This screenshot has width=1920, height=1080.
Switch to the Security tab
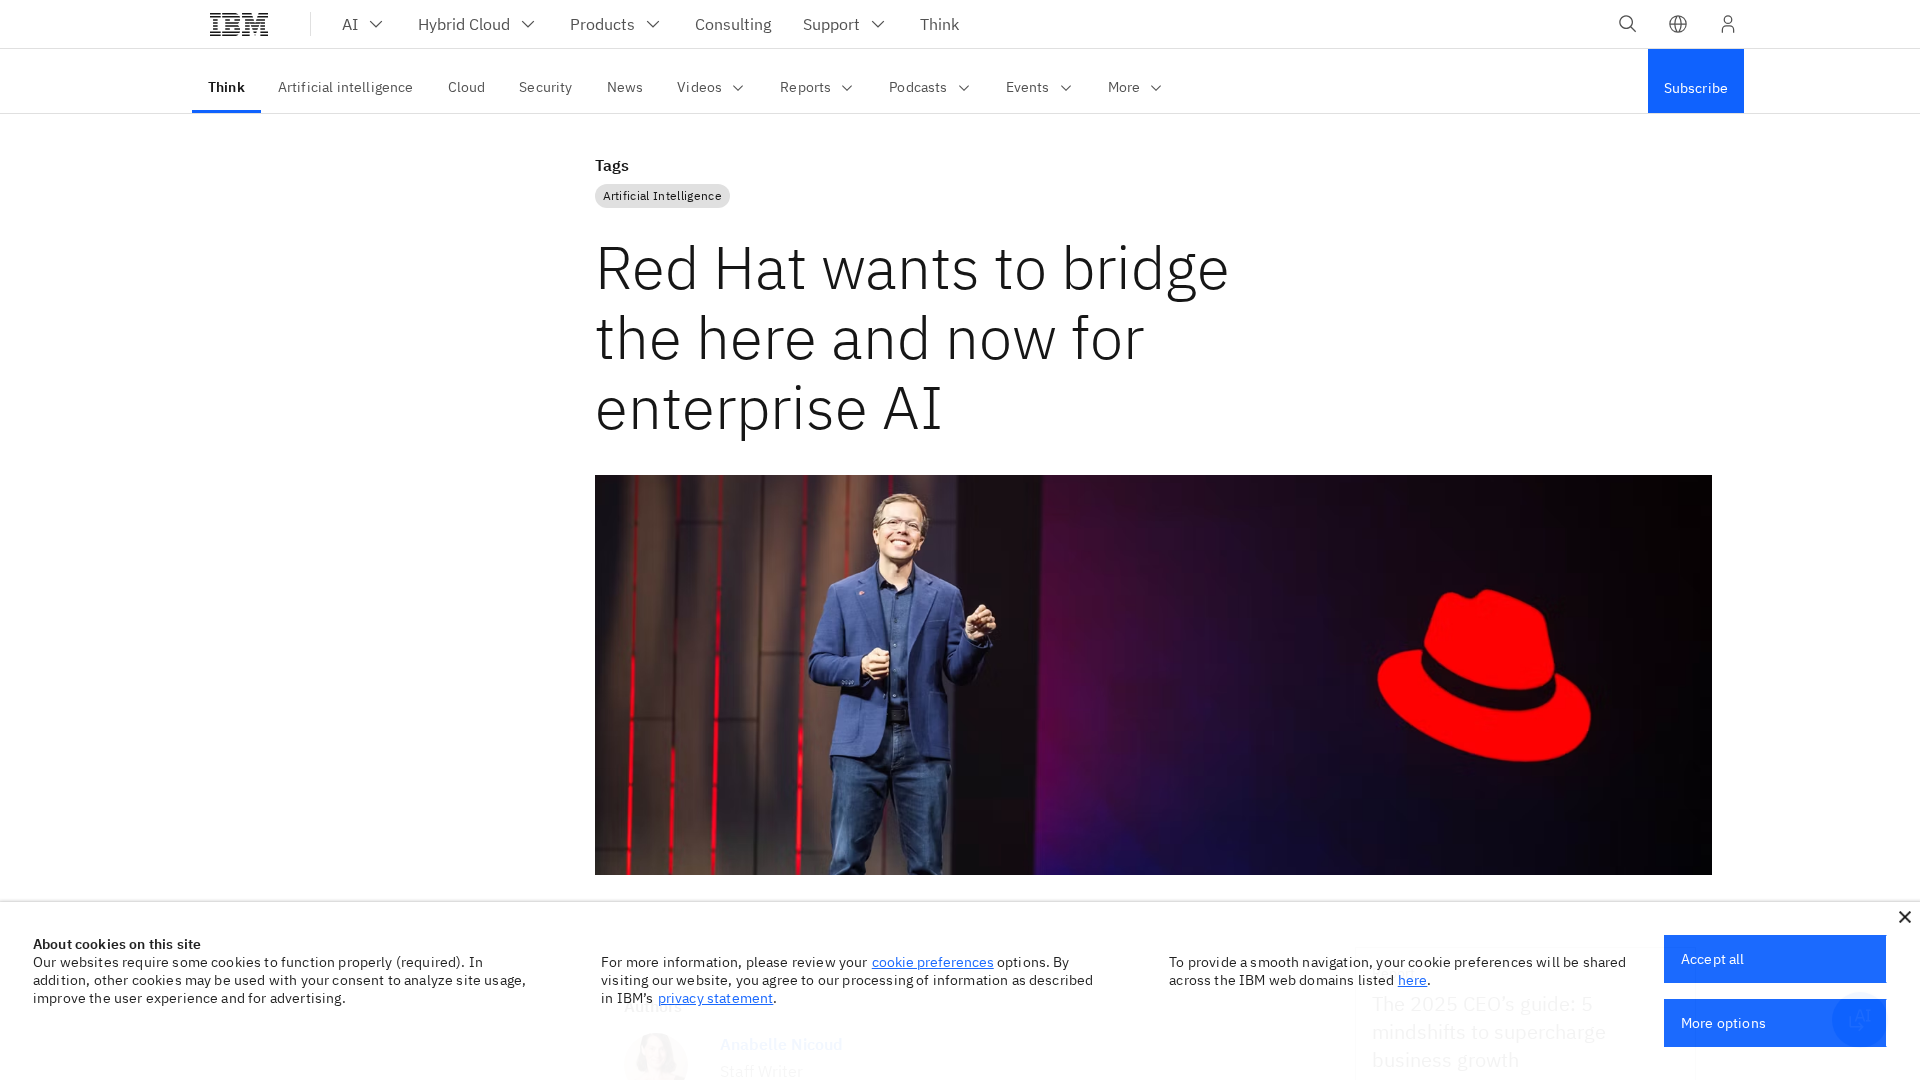pos(545,87)
